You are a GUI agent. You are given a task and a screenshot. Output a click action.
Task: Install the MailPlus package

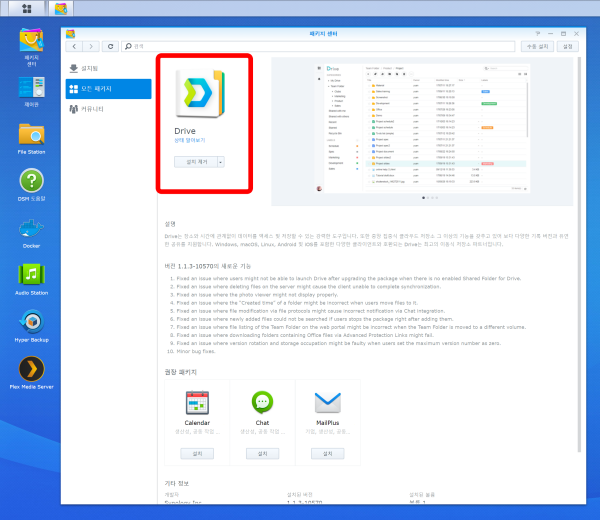(x=328, y=453)
